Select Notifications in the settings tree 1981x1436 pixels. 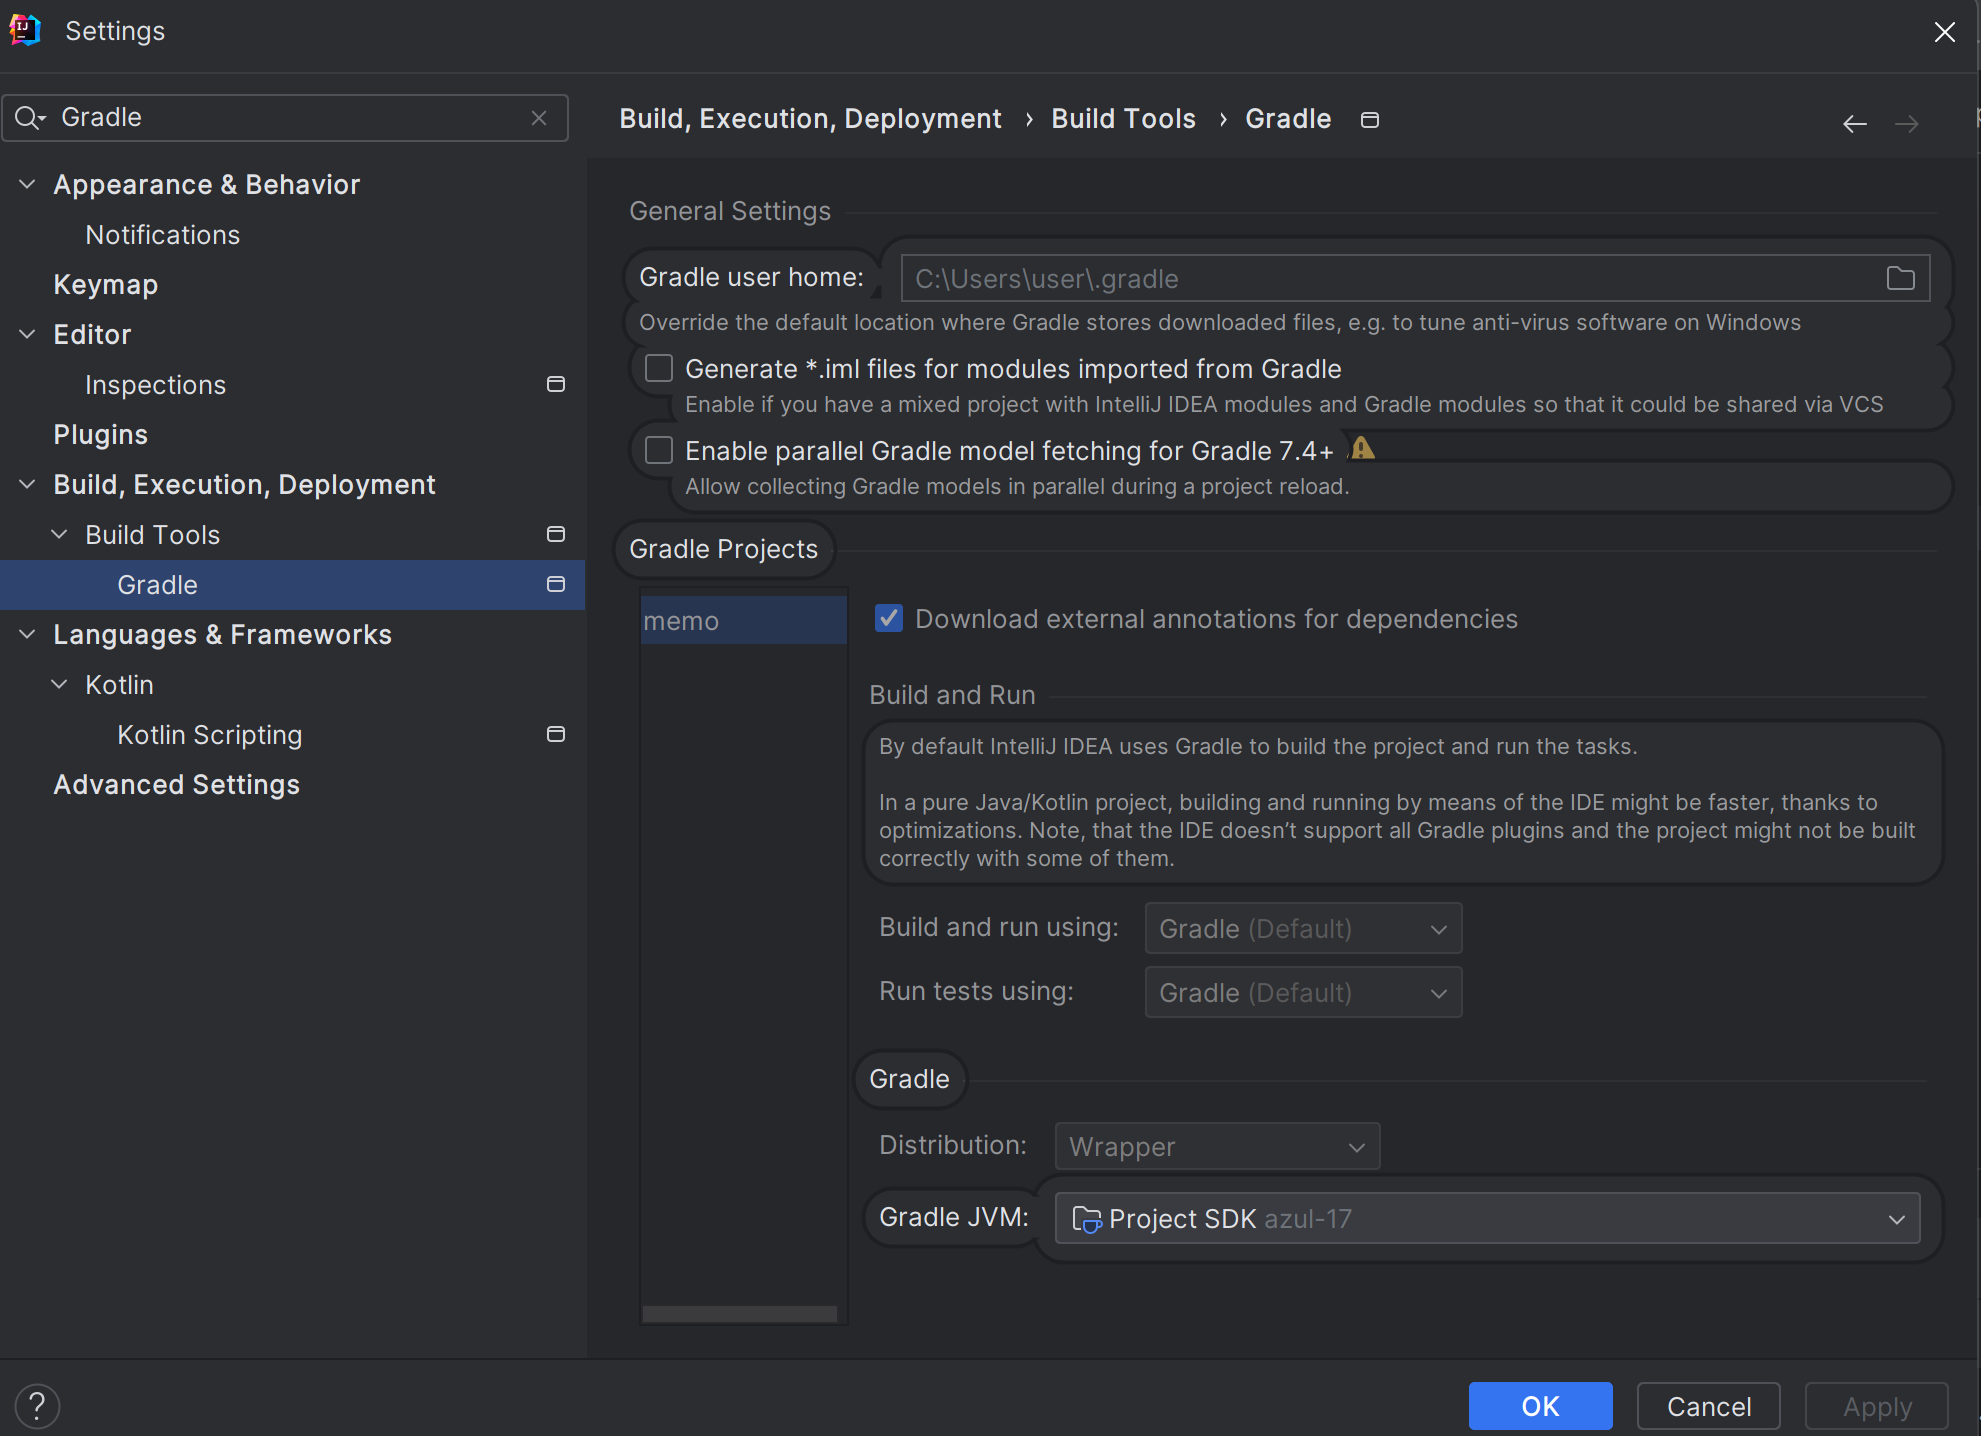tap(163, 234)
